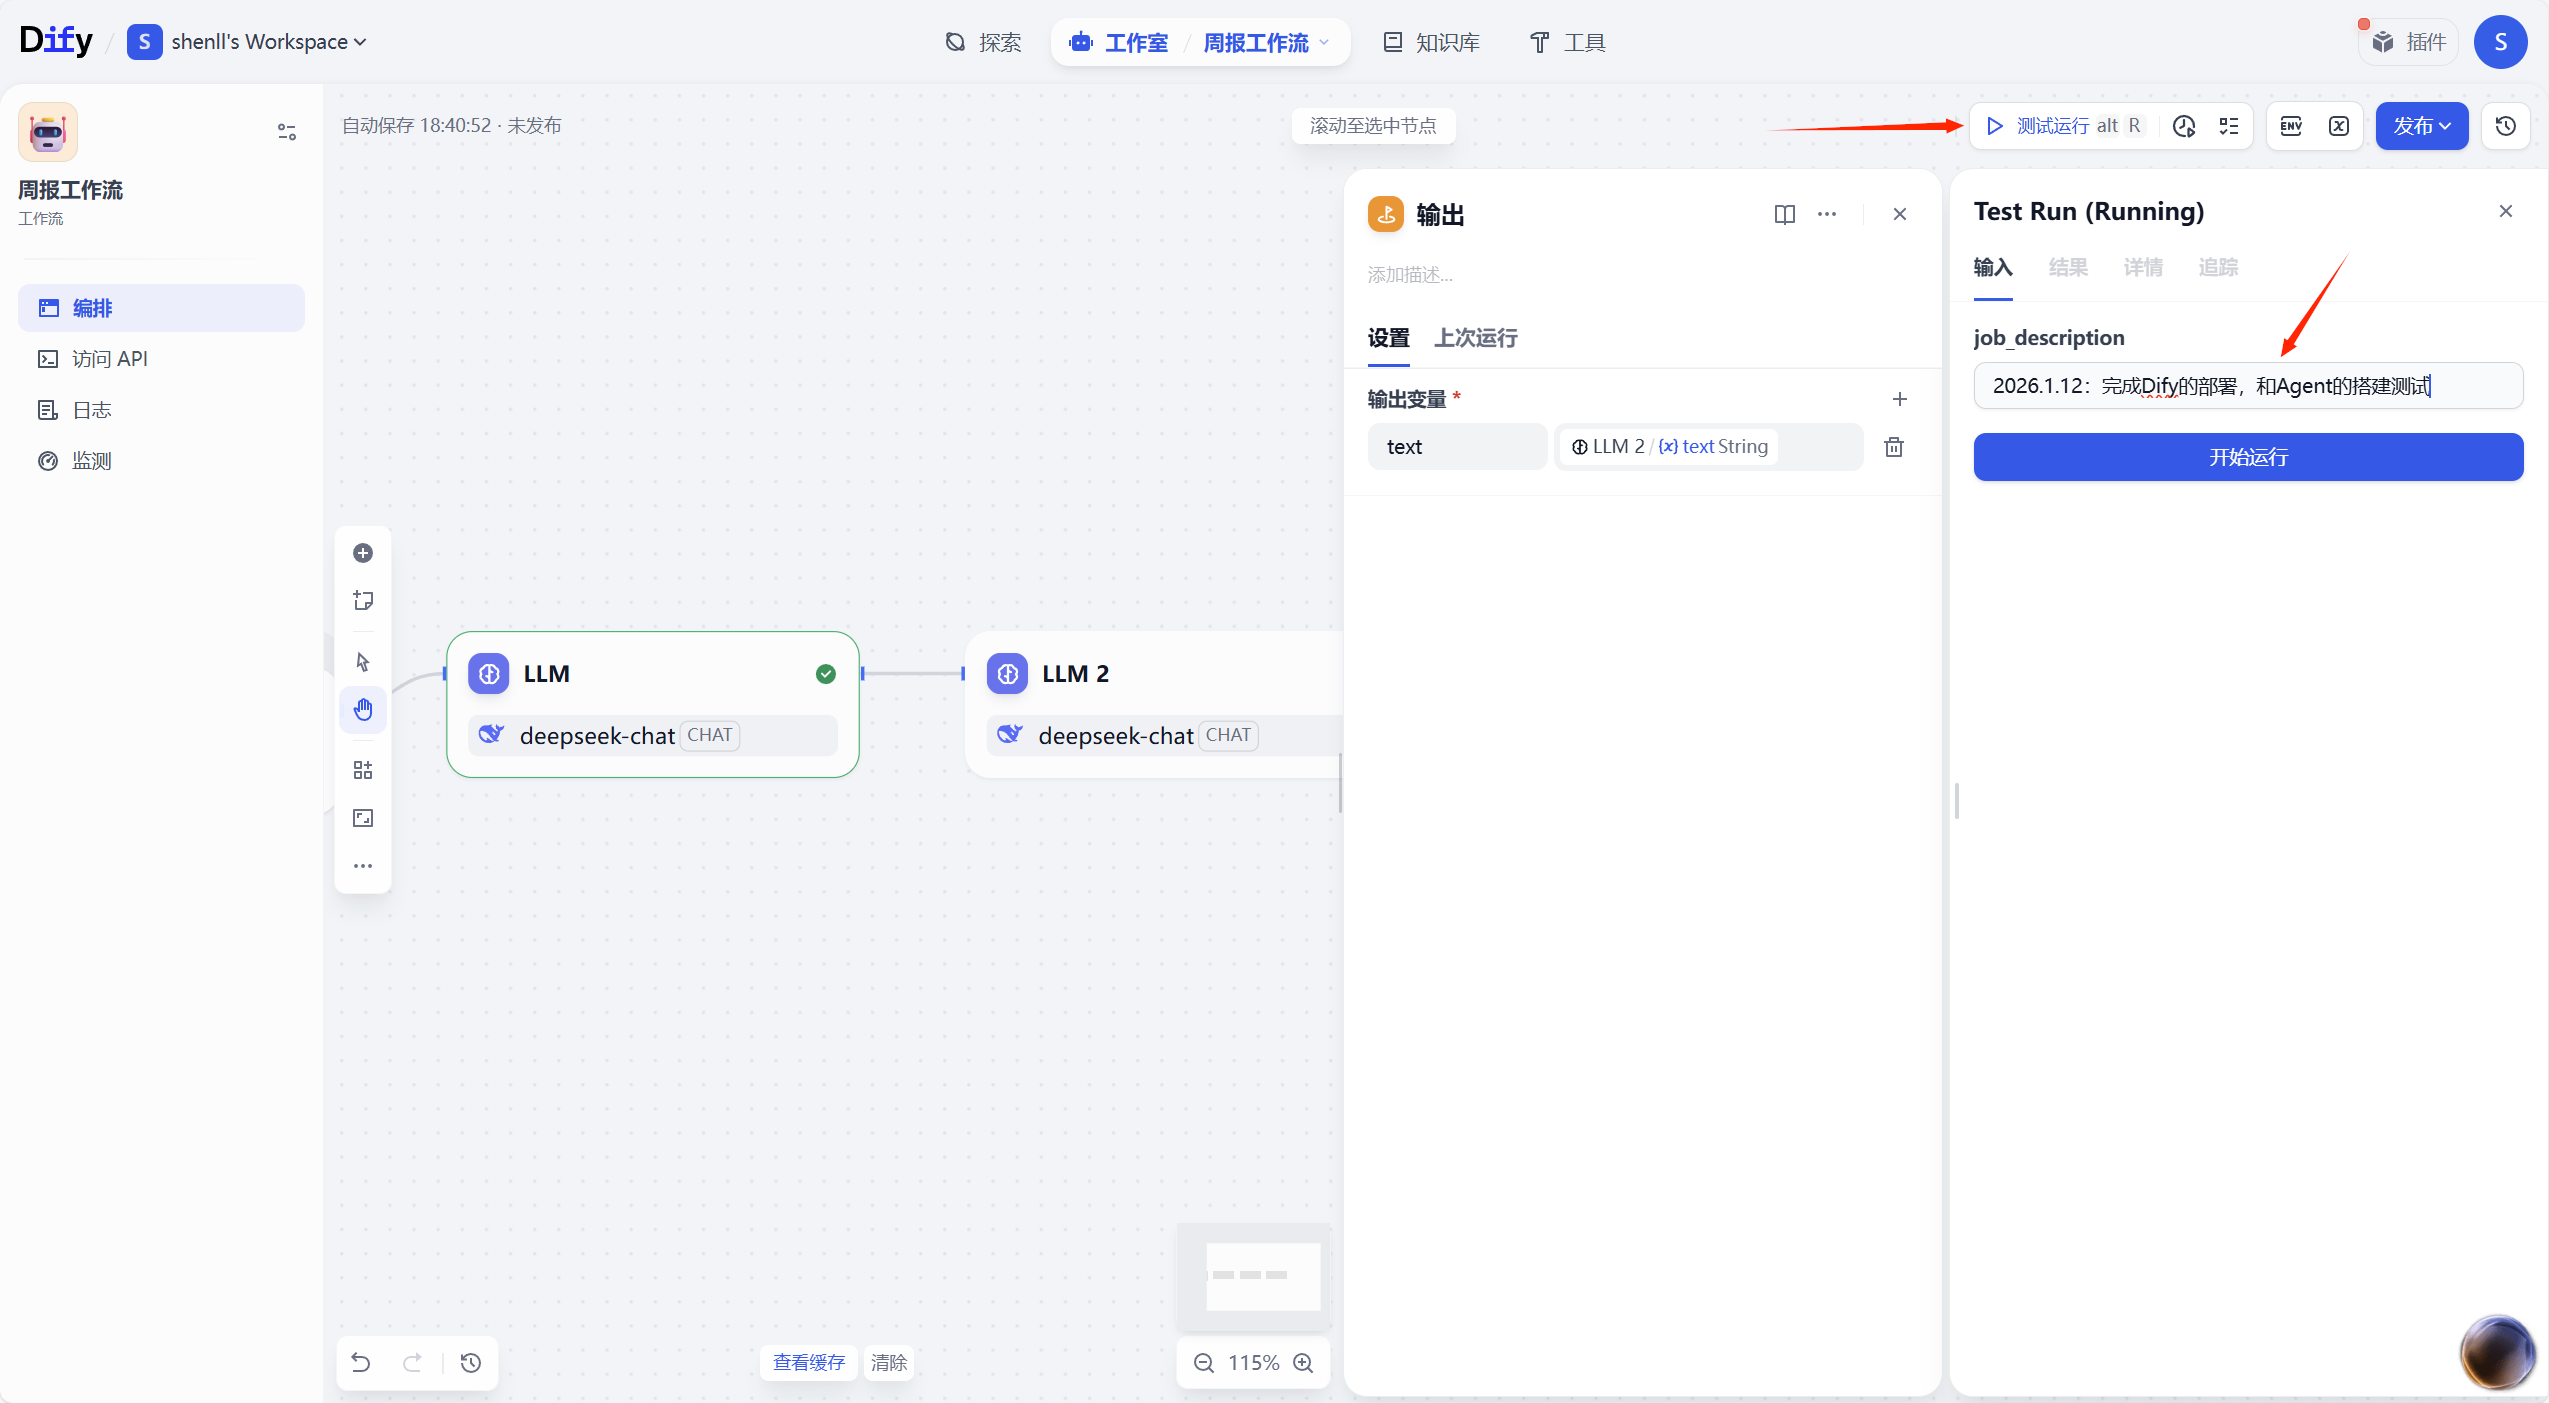Click the checklist icon in top toolbar
Viewport: 2549px width, 1403px height.
tap(2229, 126)
